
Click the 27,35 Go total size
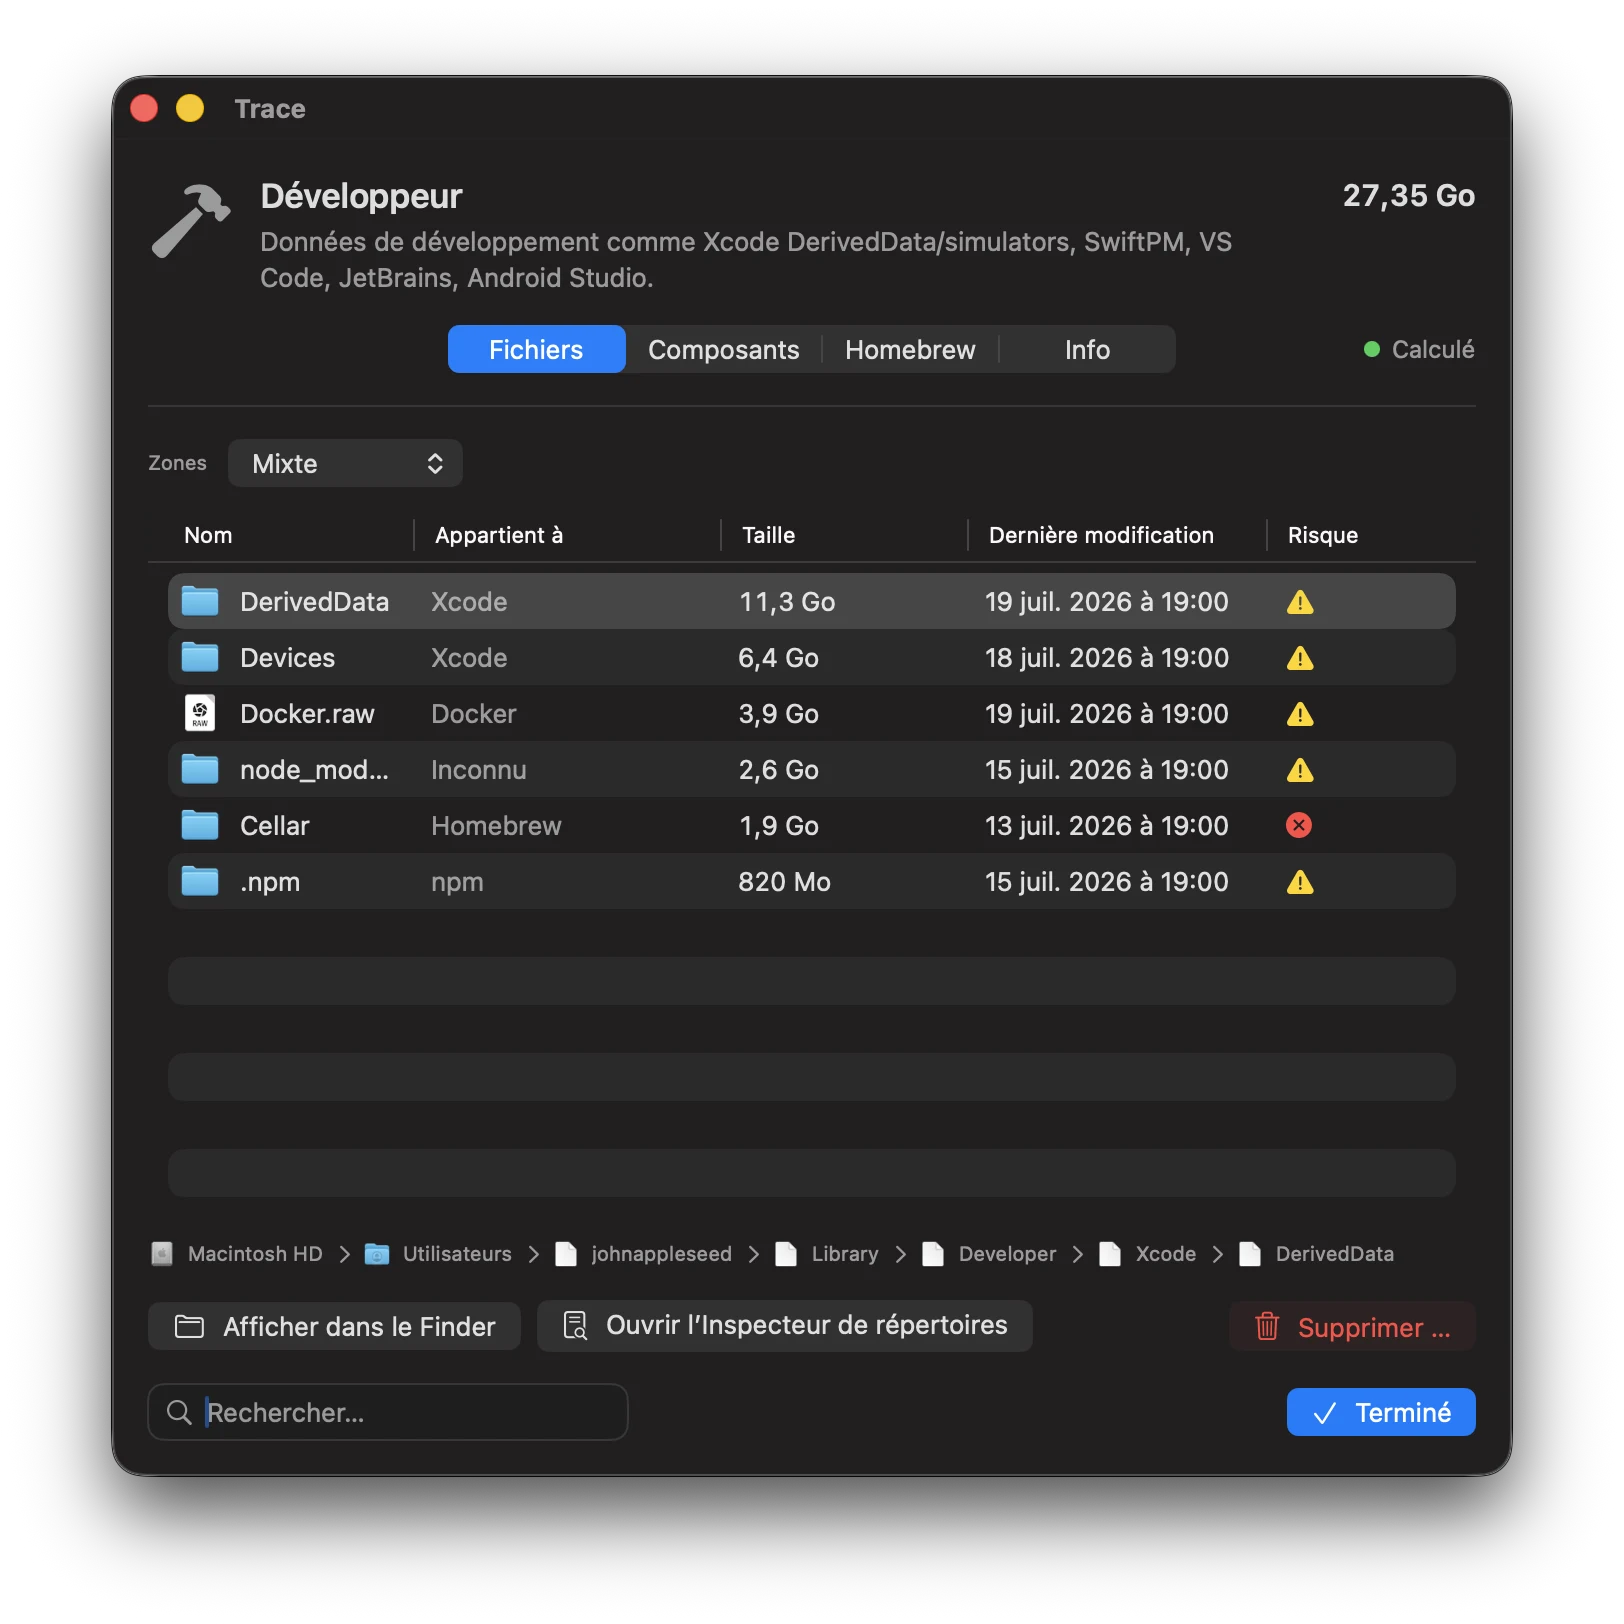(x=1408, y=195)
